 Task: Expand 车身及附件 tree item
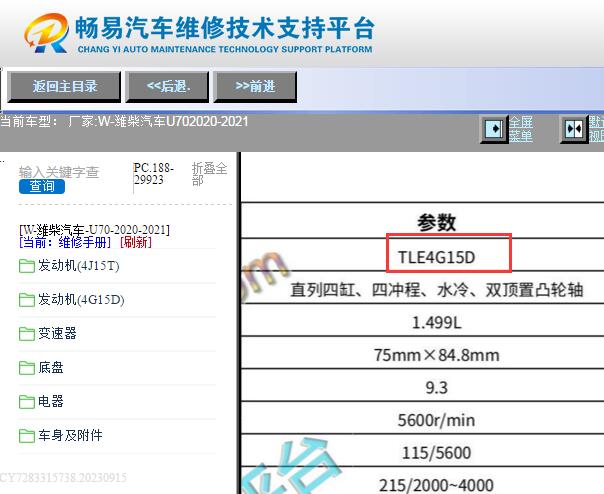pyautogui.click(x=70, y=436)
